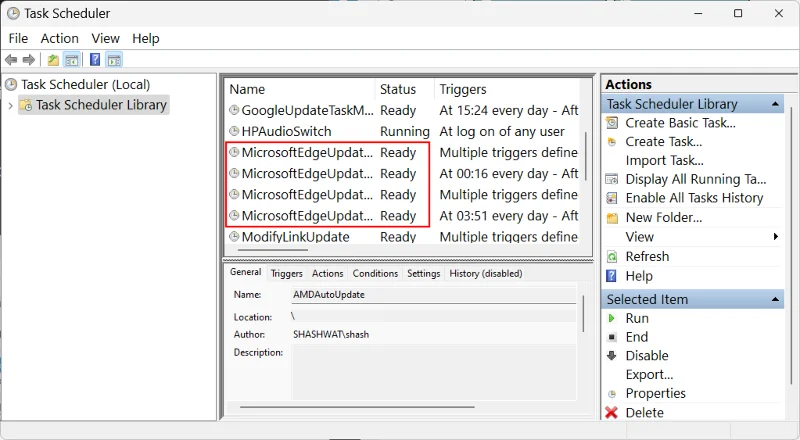This screenshot has width=800, height=440.
Task: Switch to the Triggers tab
Action: (287, 274)
